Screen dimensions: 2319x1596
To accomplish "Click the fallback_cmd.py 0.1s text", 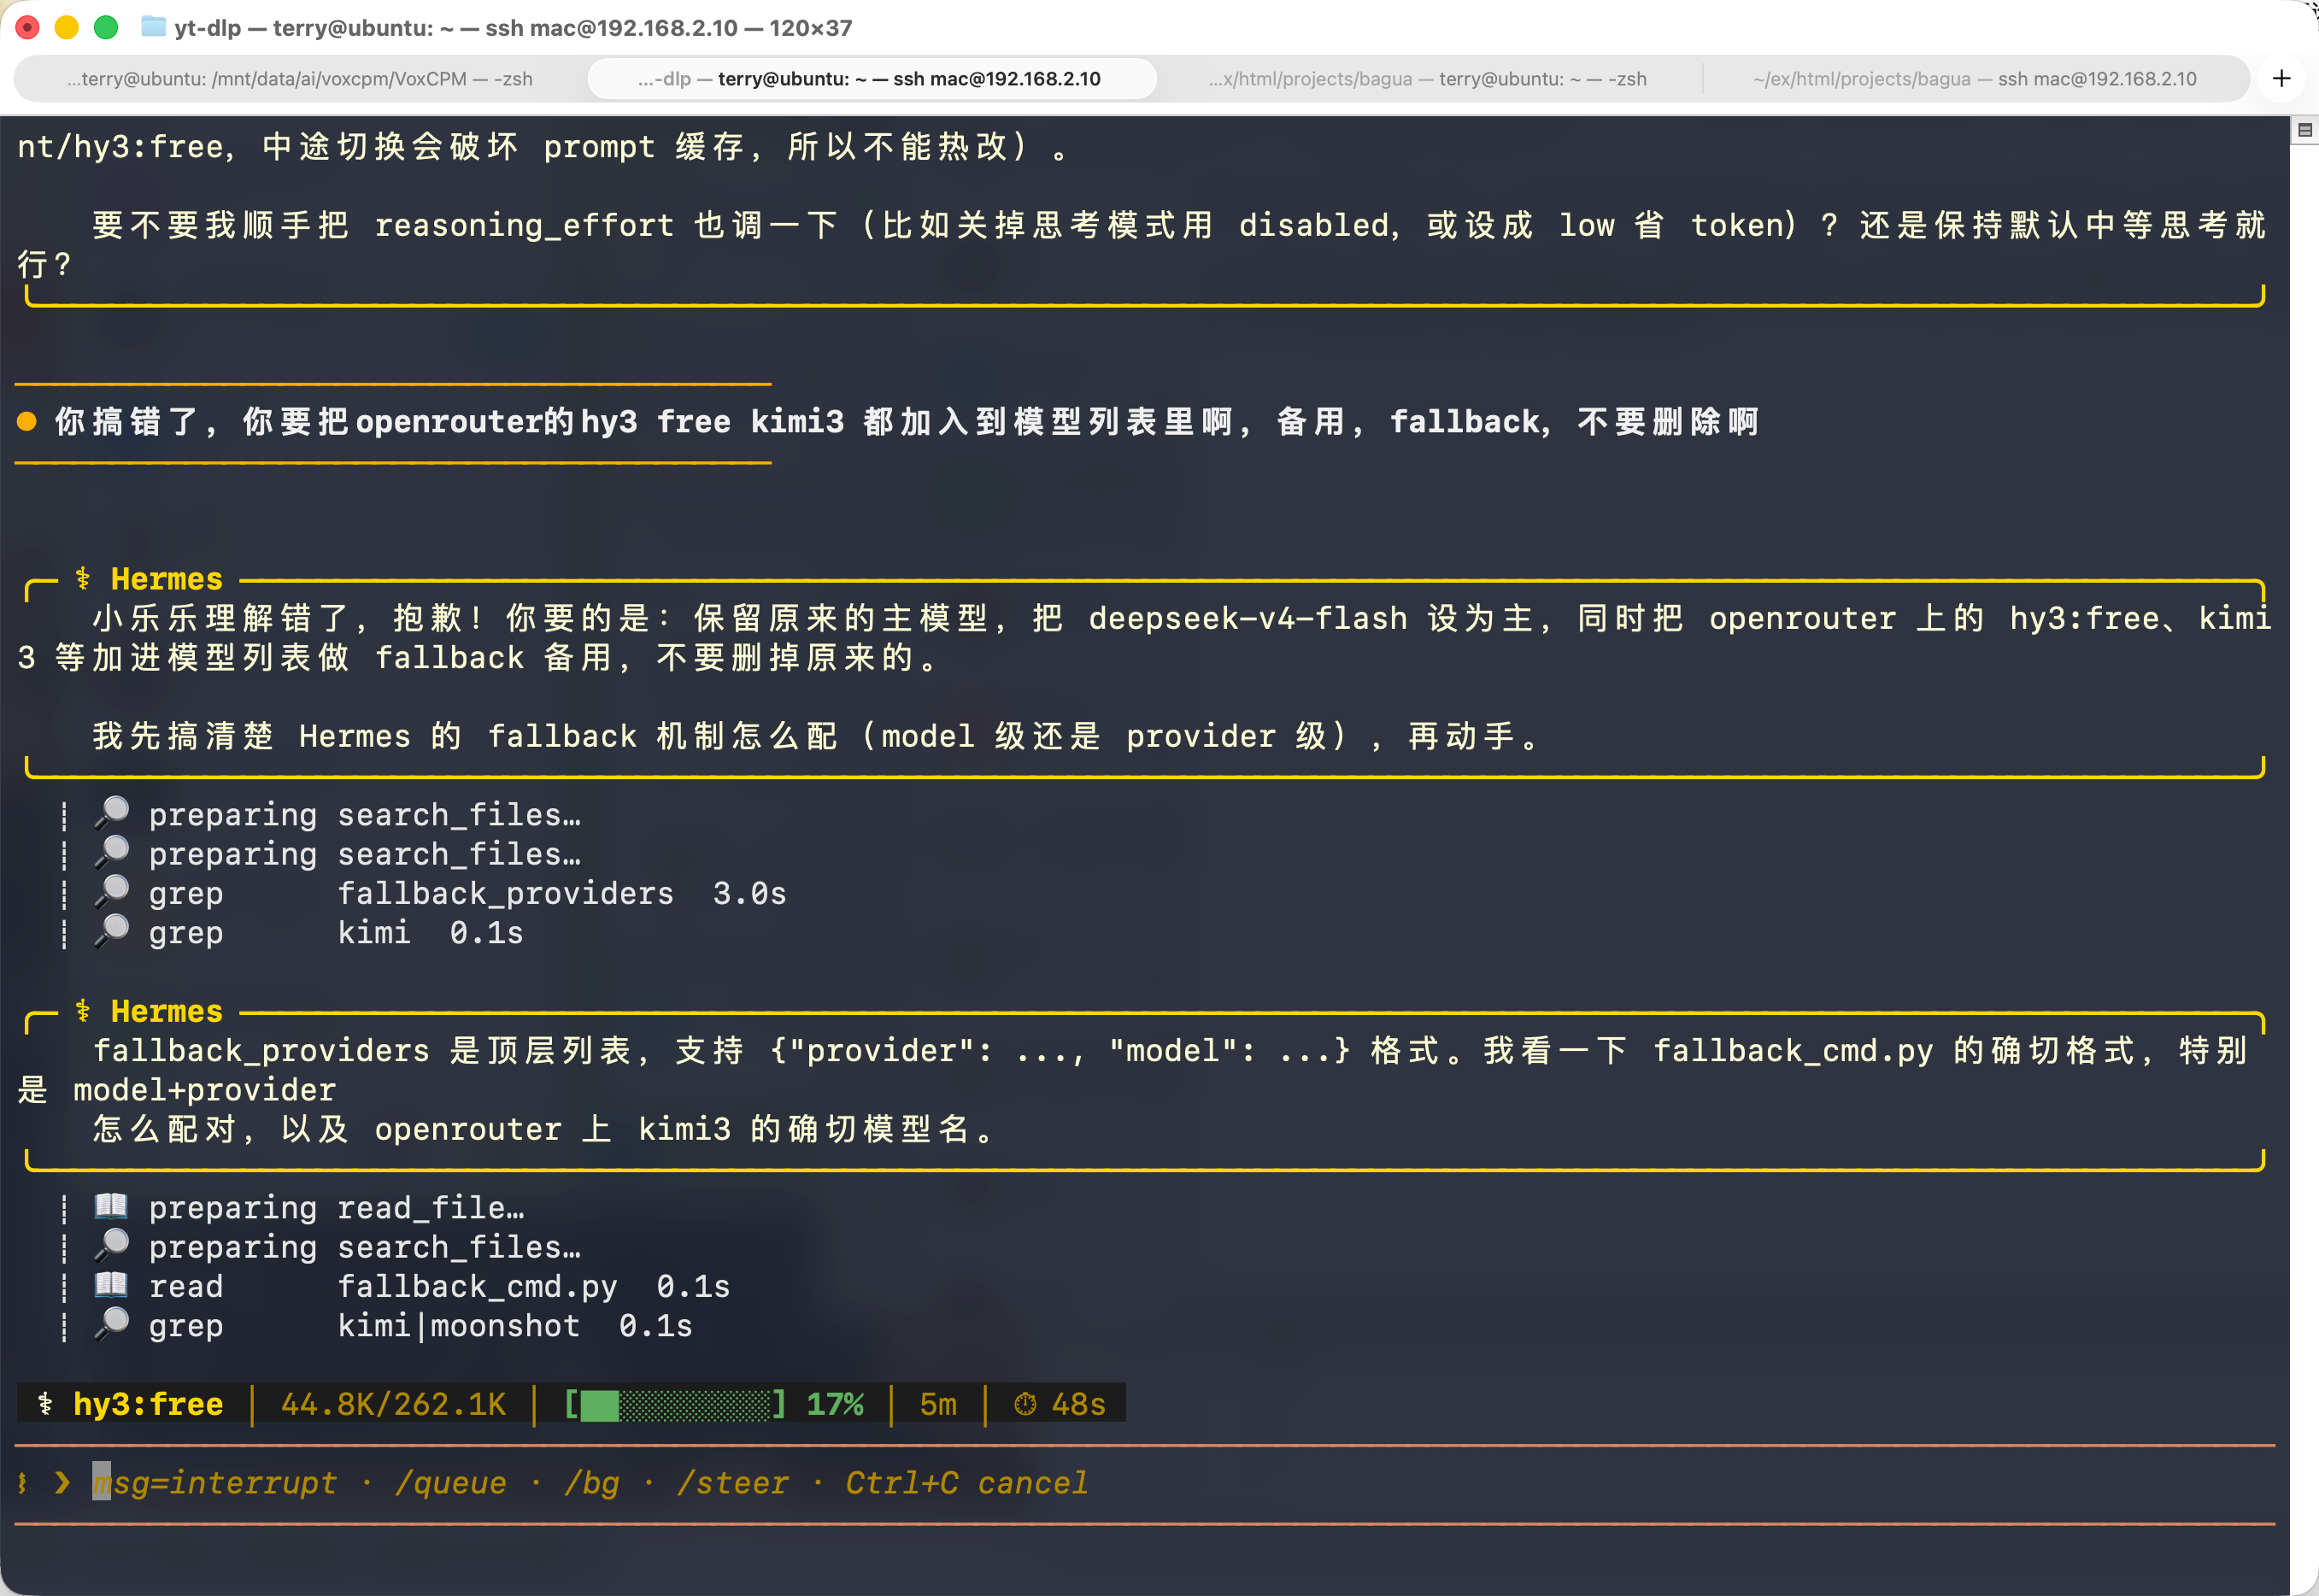I will point(534,1285).
